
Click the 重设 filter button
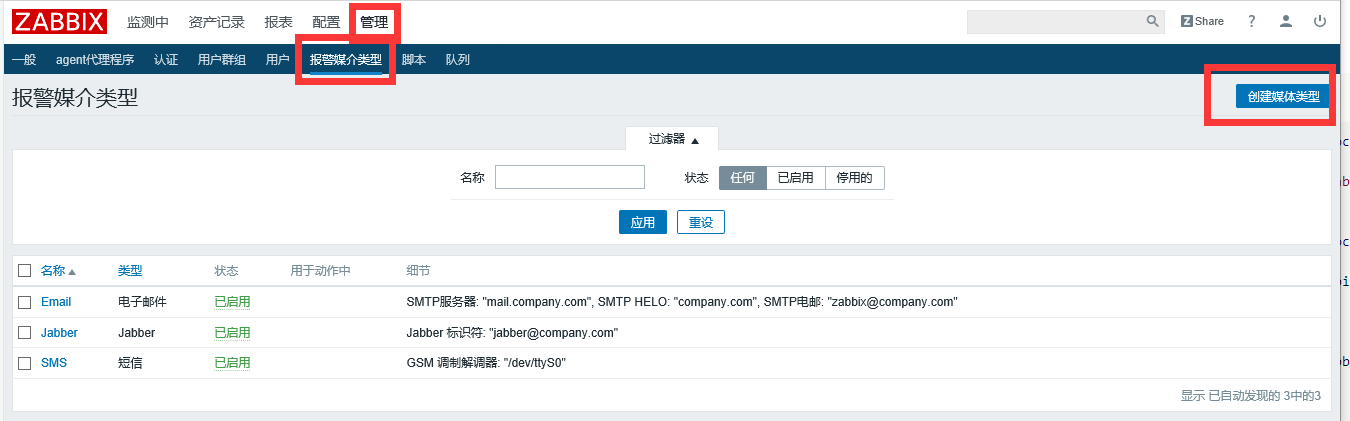701,222
